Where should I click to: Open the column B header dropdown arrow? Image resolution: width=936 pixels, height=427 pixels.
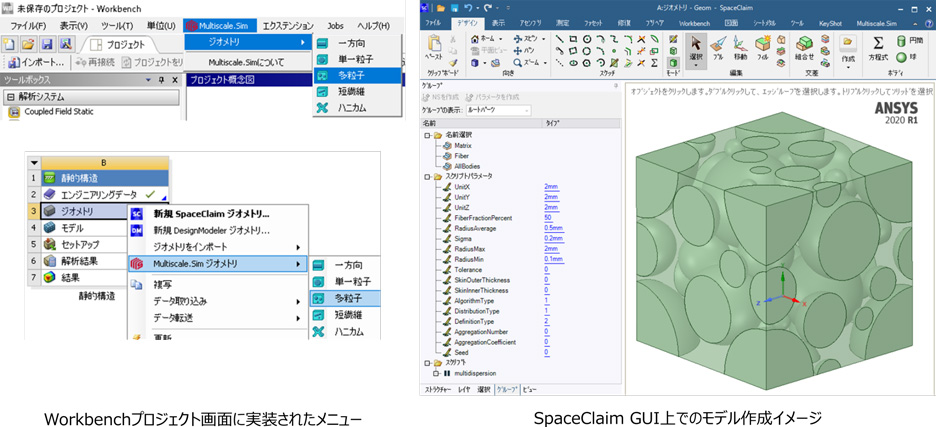[34, 162]
